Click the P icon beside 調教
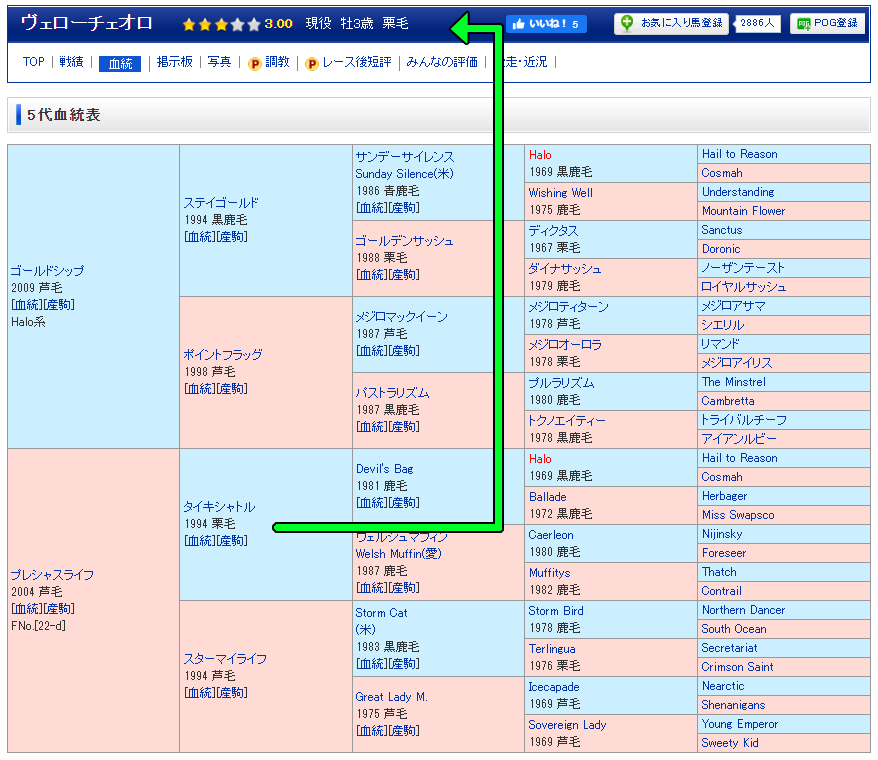The height and width of the screenshot is (760, 878). (255, 63)
